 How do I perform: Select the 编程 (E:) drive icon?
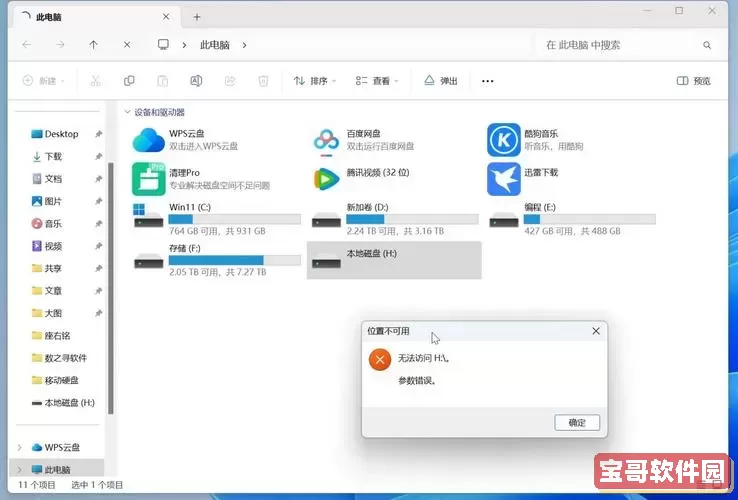coord(504,220)
